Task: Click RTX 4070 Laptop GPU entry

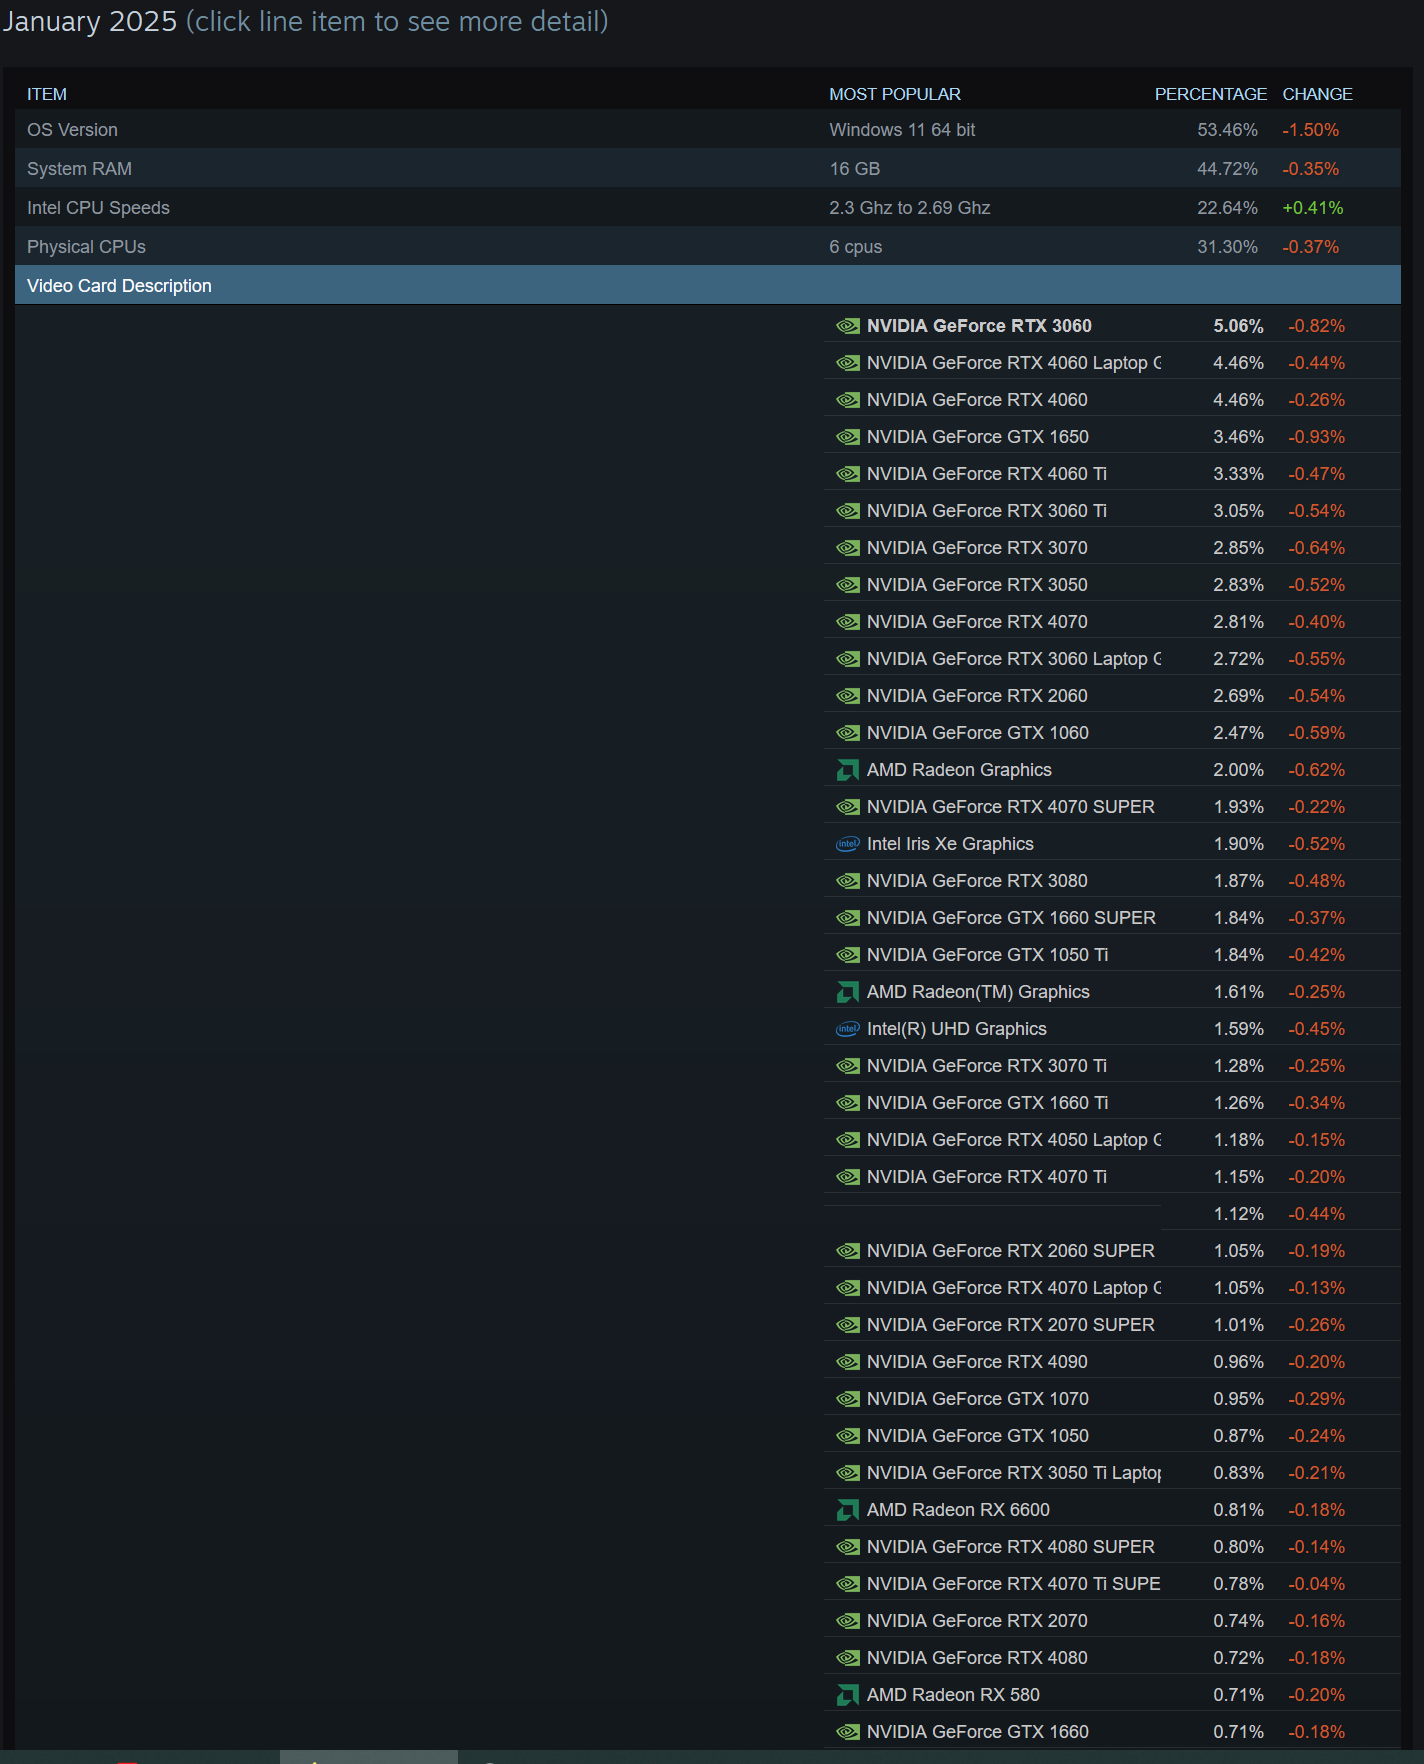Action: (1014, 1288)
